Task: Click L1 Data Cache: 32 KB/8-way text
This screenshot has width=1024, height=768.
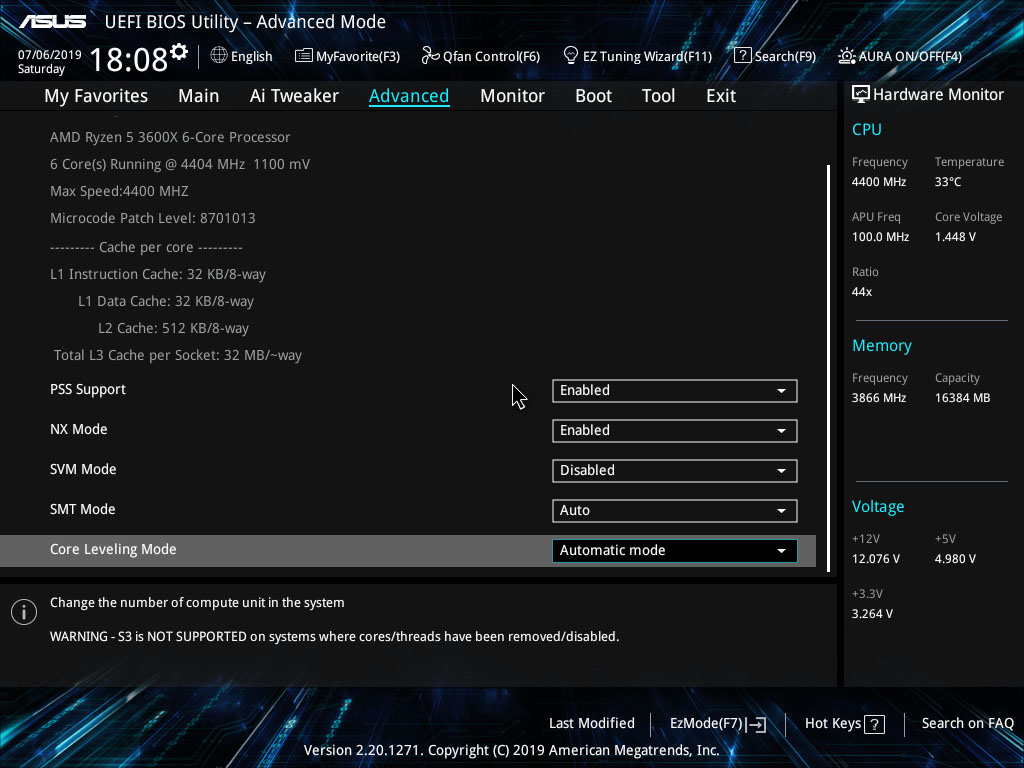Action: click(x=166, y=301)
